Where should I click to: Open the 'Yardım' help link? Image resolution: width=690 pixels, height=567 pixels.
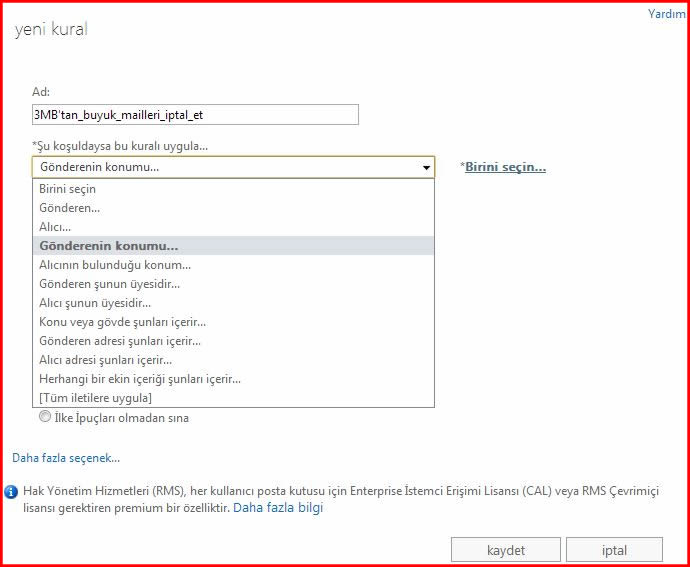point(666,14)
